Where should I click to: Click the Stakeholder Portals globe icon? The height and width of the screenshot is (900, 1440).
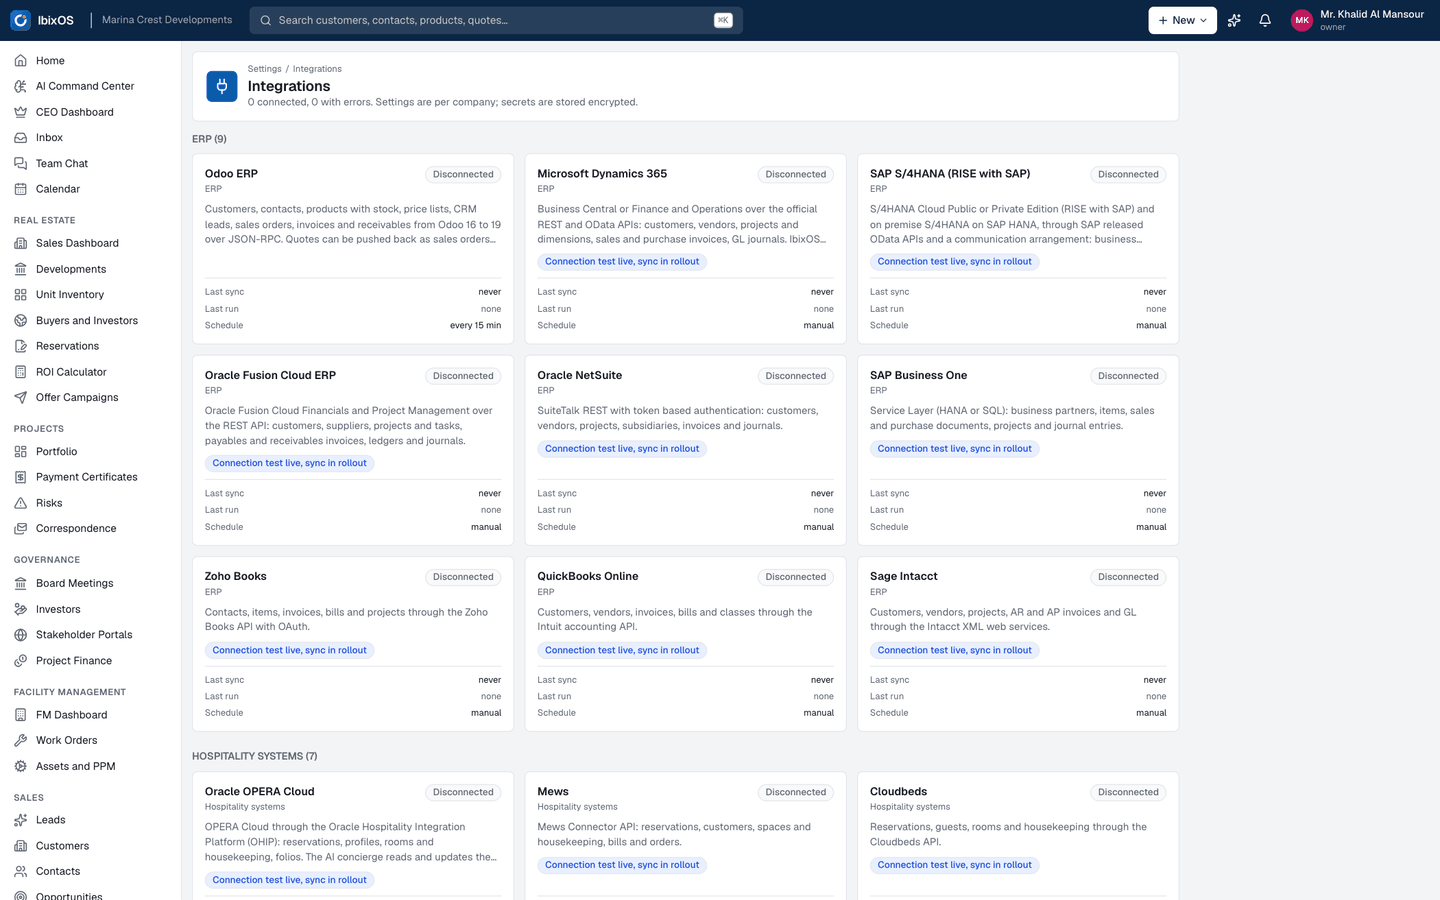(x=20, y=635)
